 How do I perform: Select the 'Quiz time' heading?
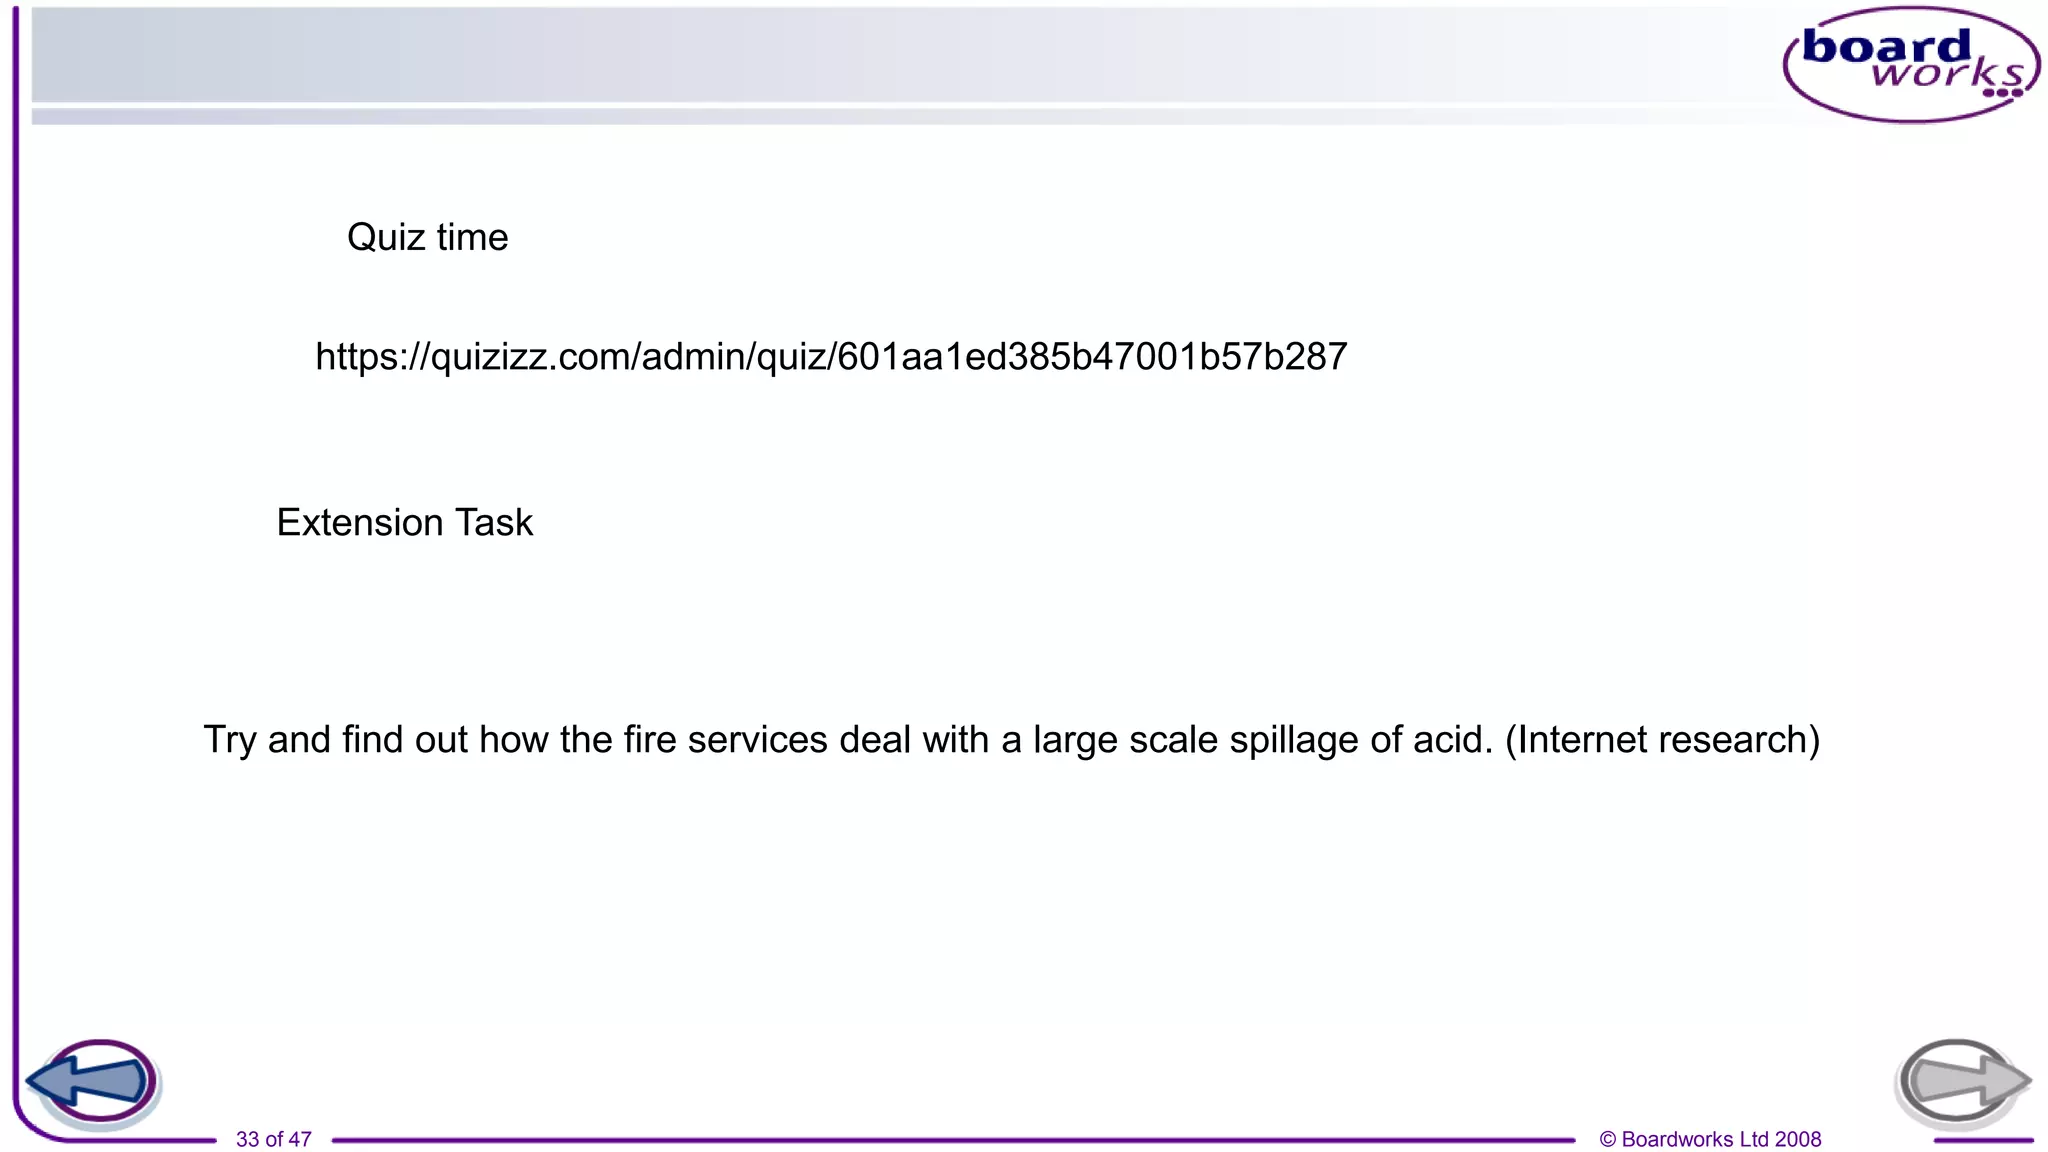(427, 238)
